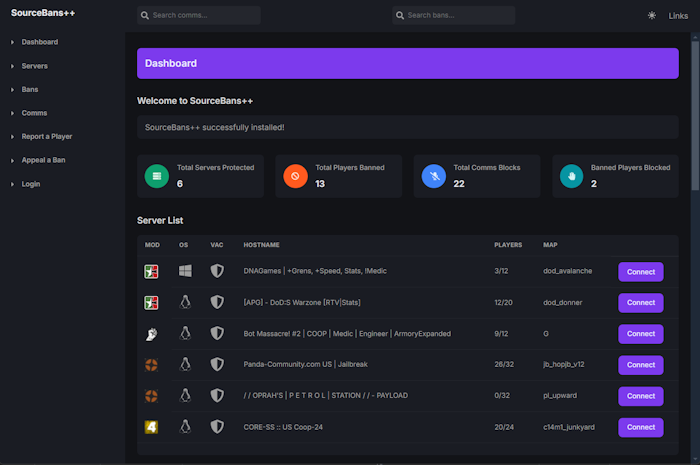
Task: Click the L4D mod icon for CORE-SS server
Action: point(151,427)
